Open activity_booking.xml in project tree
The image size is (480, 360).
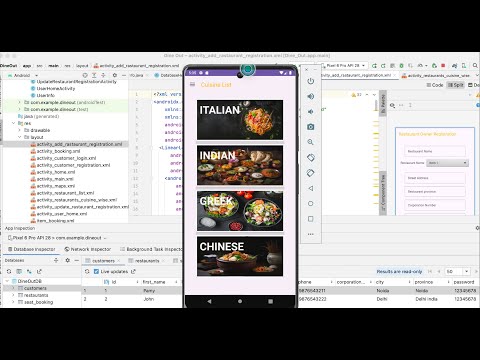(58, 151)
